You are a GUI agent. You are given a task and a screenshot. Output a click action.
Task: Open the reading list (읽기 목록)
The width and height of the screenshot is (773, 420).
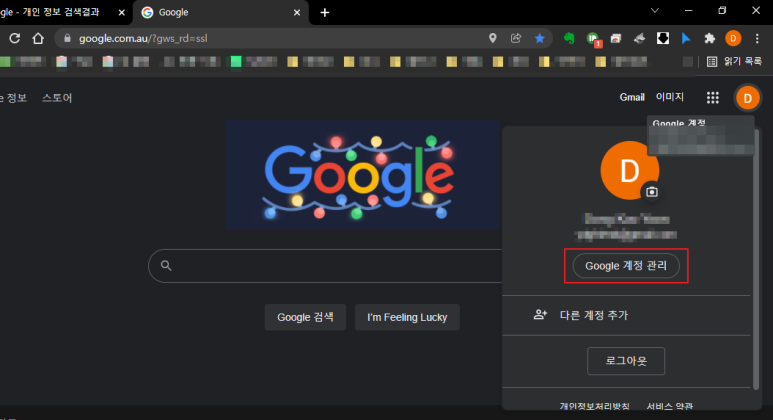click(735, 61)
